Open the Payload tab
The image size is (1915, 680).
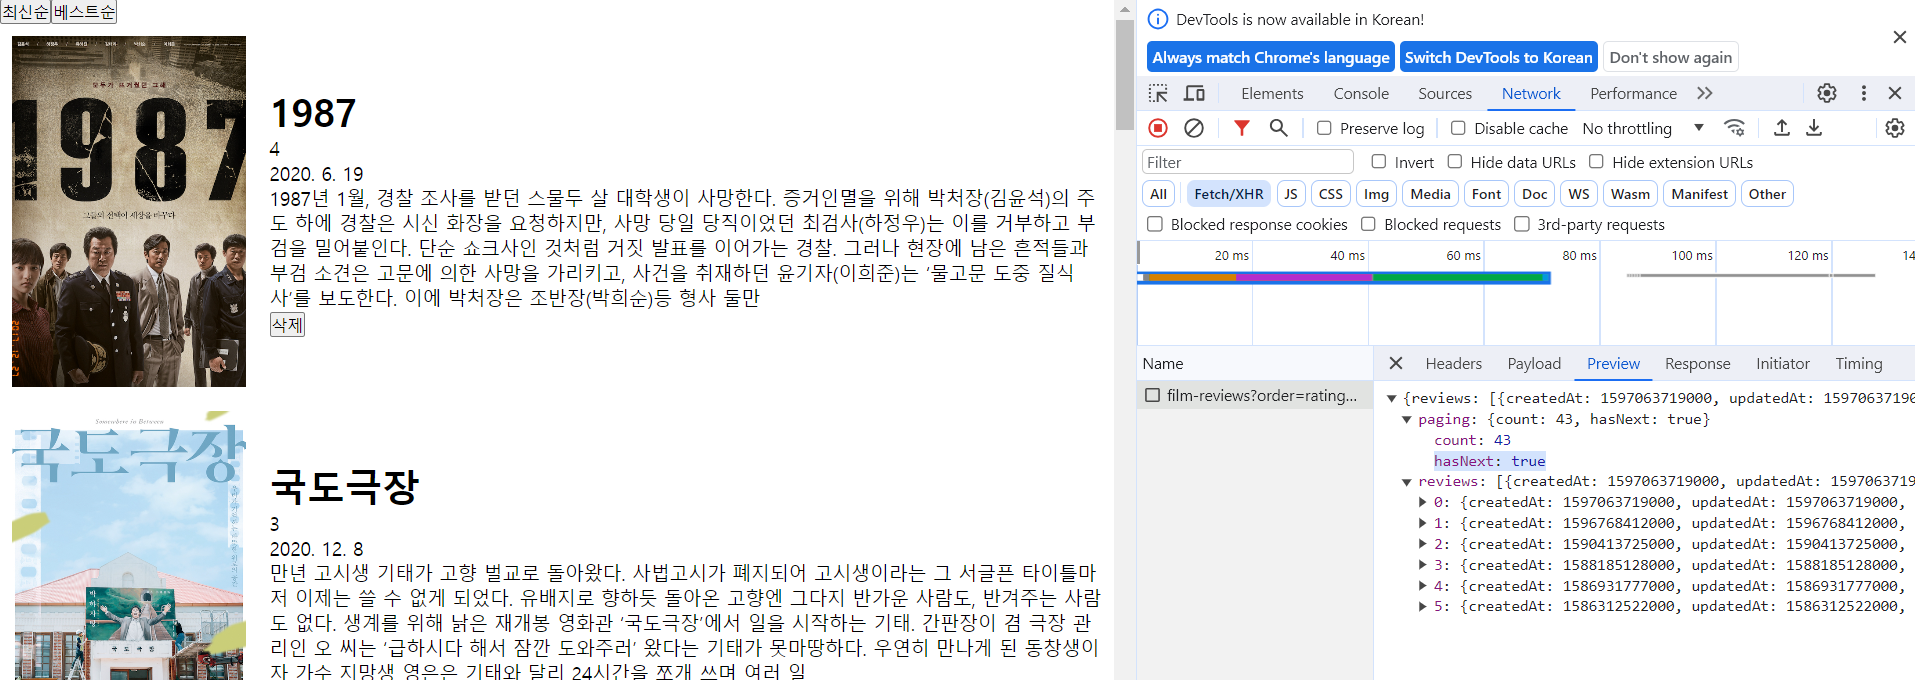point(1534,363)
